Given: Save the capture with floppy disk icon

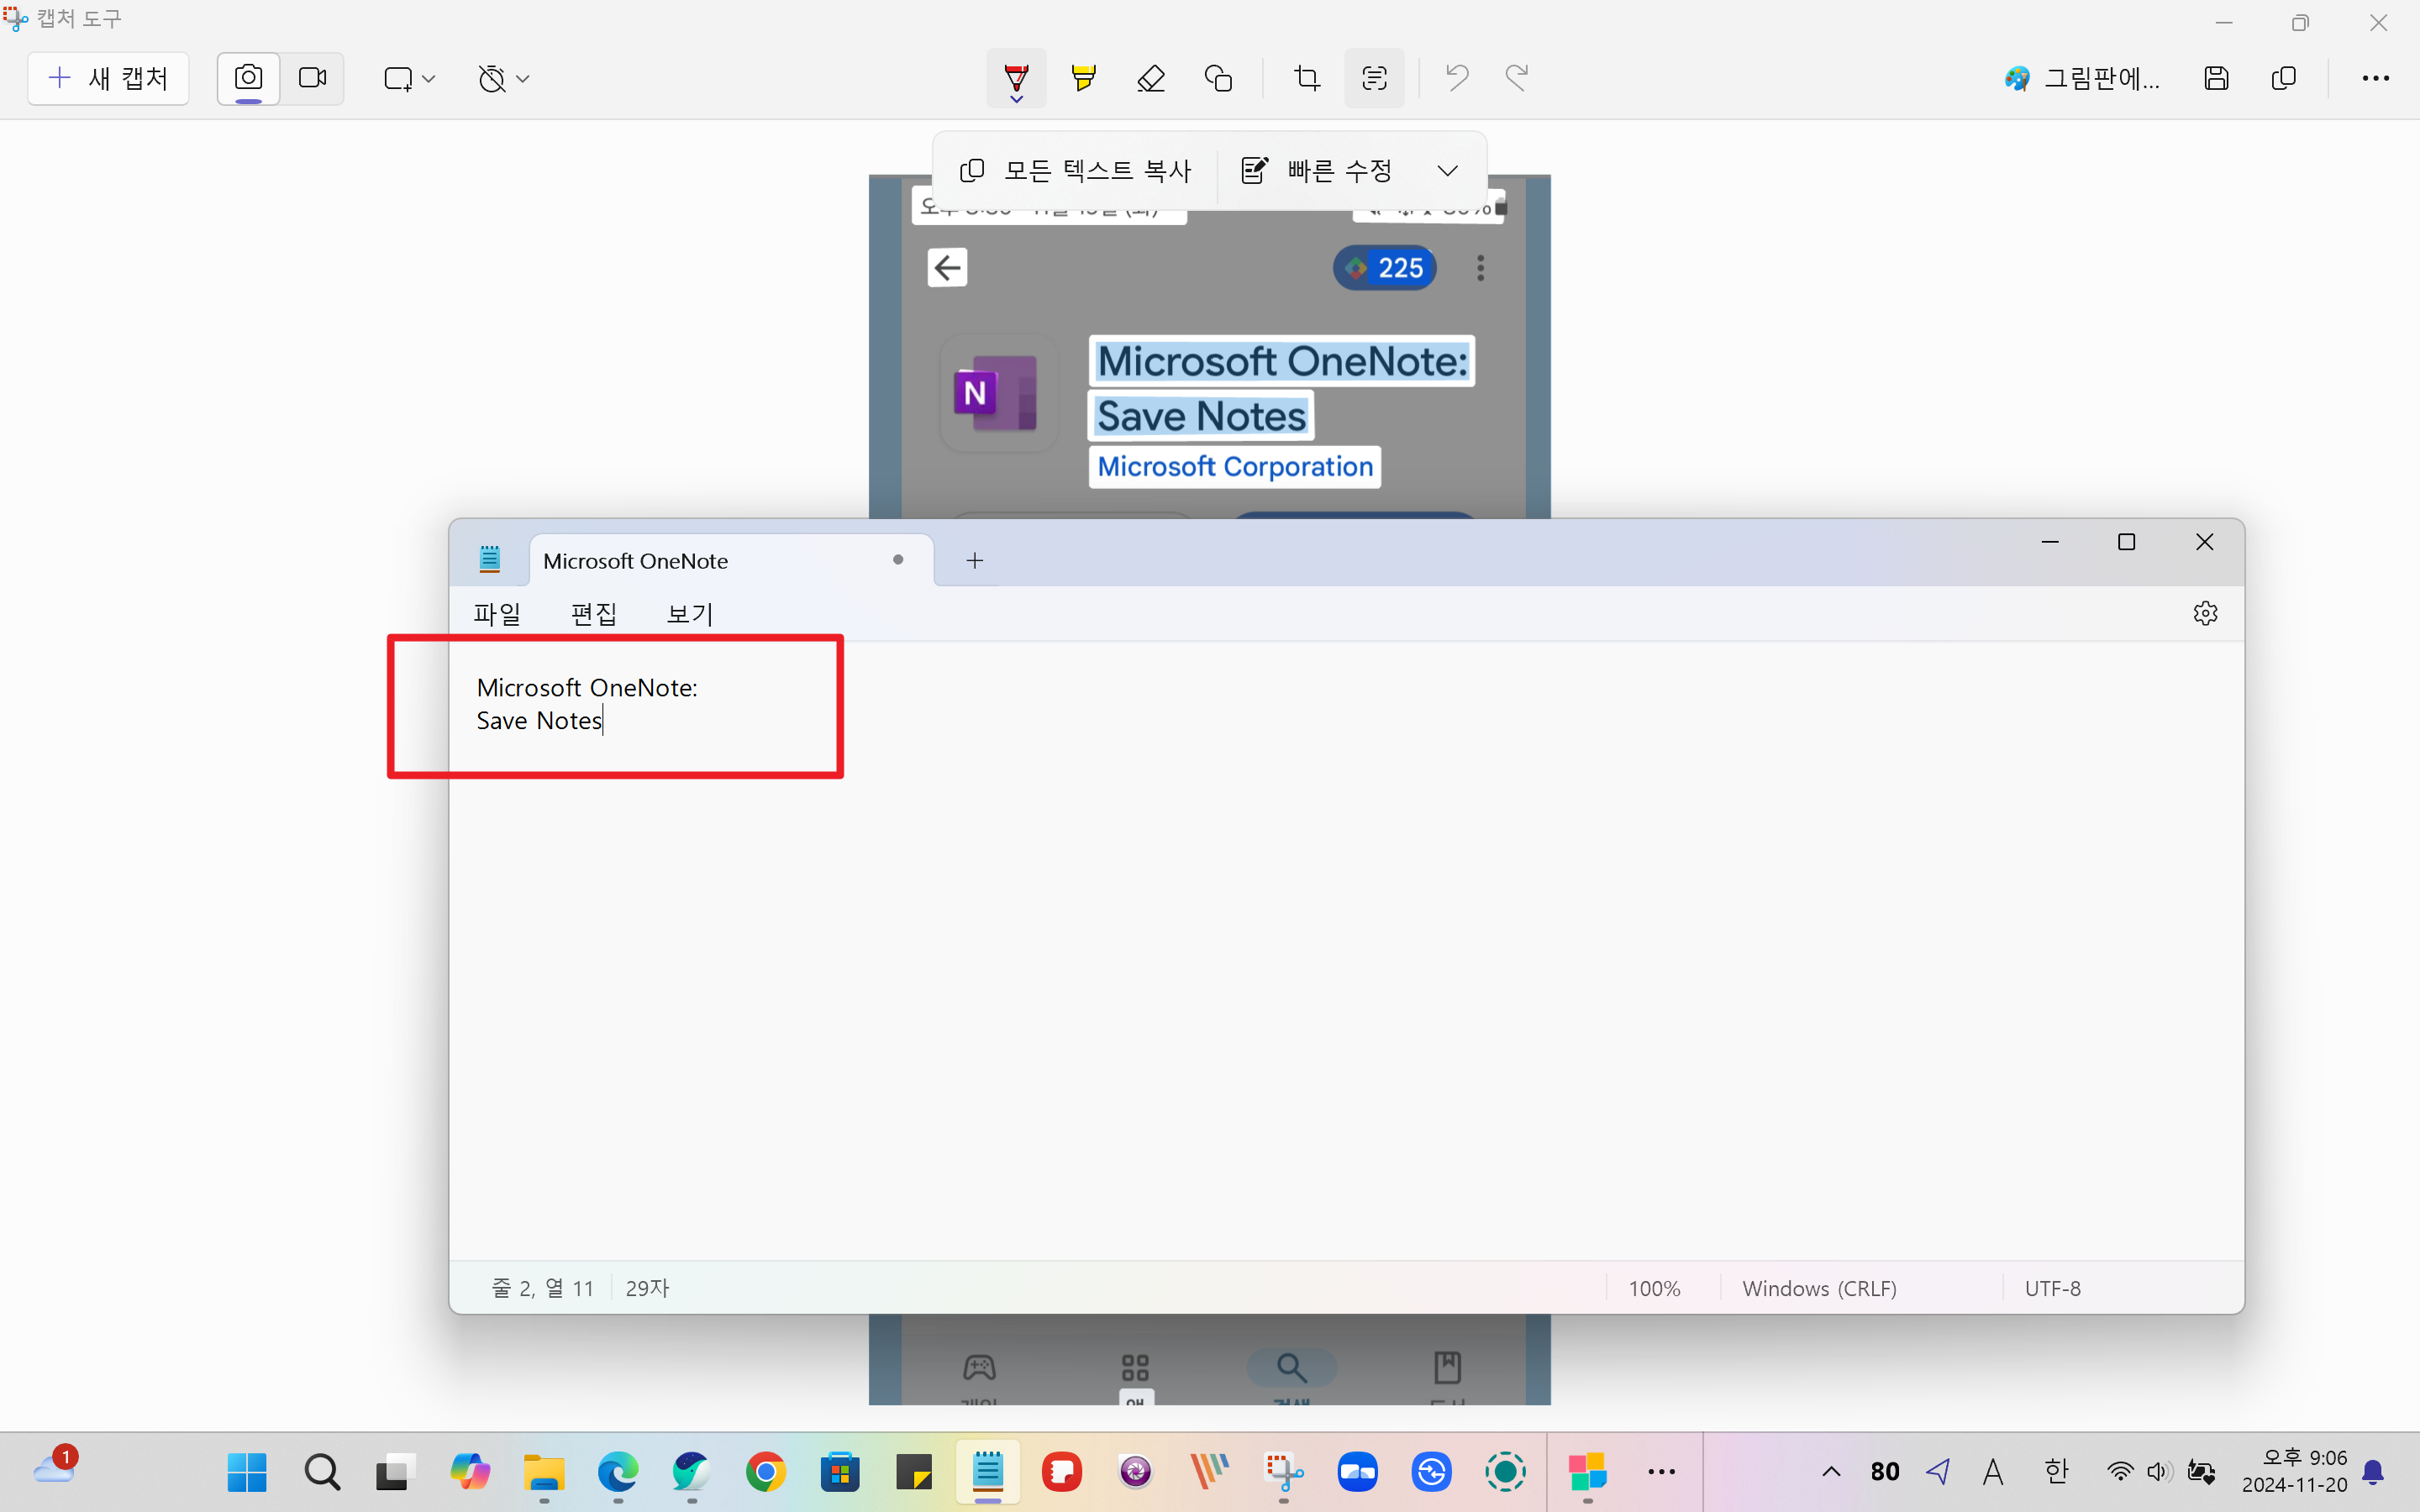Looking at the screenshot, I should (2216, 78).
